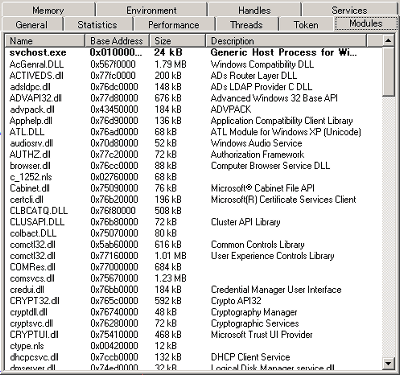Click the Windows Audio Service description

pos(256,143)
